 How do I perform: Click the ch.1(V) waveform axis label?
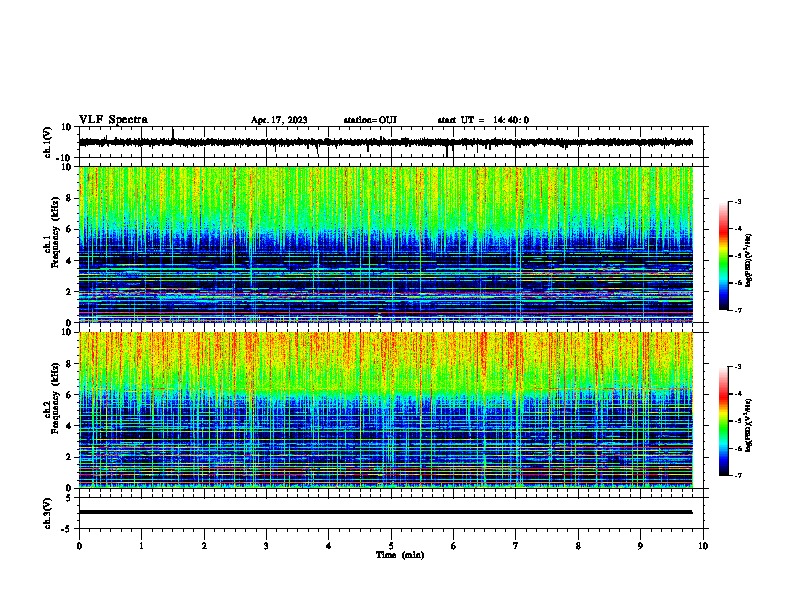(x=48, y=142)
